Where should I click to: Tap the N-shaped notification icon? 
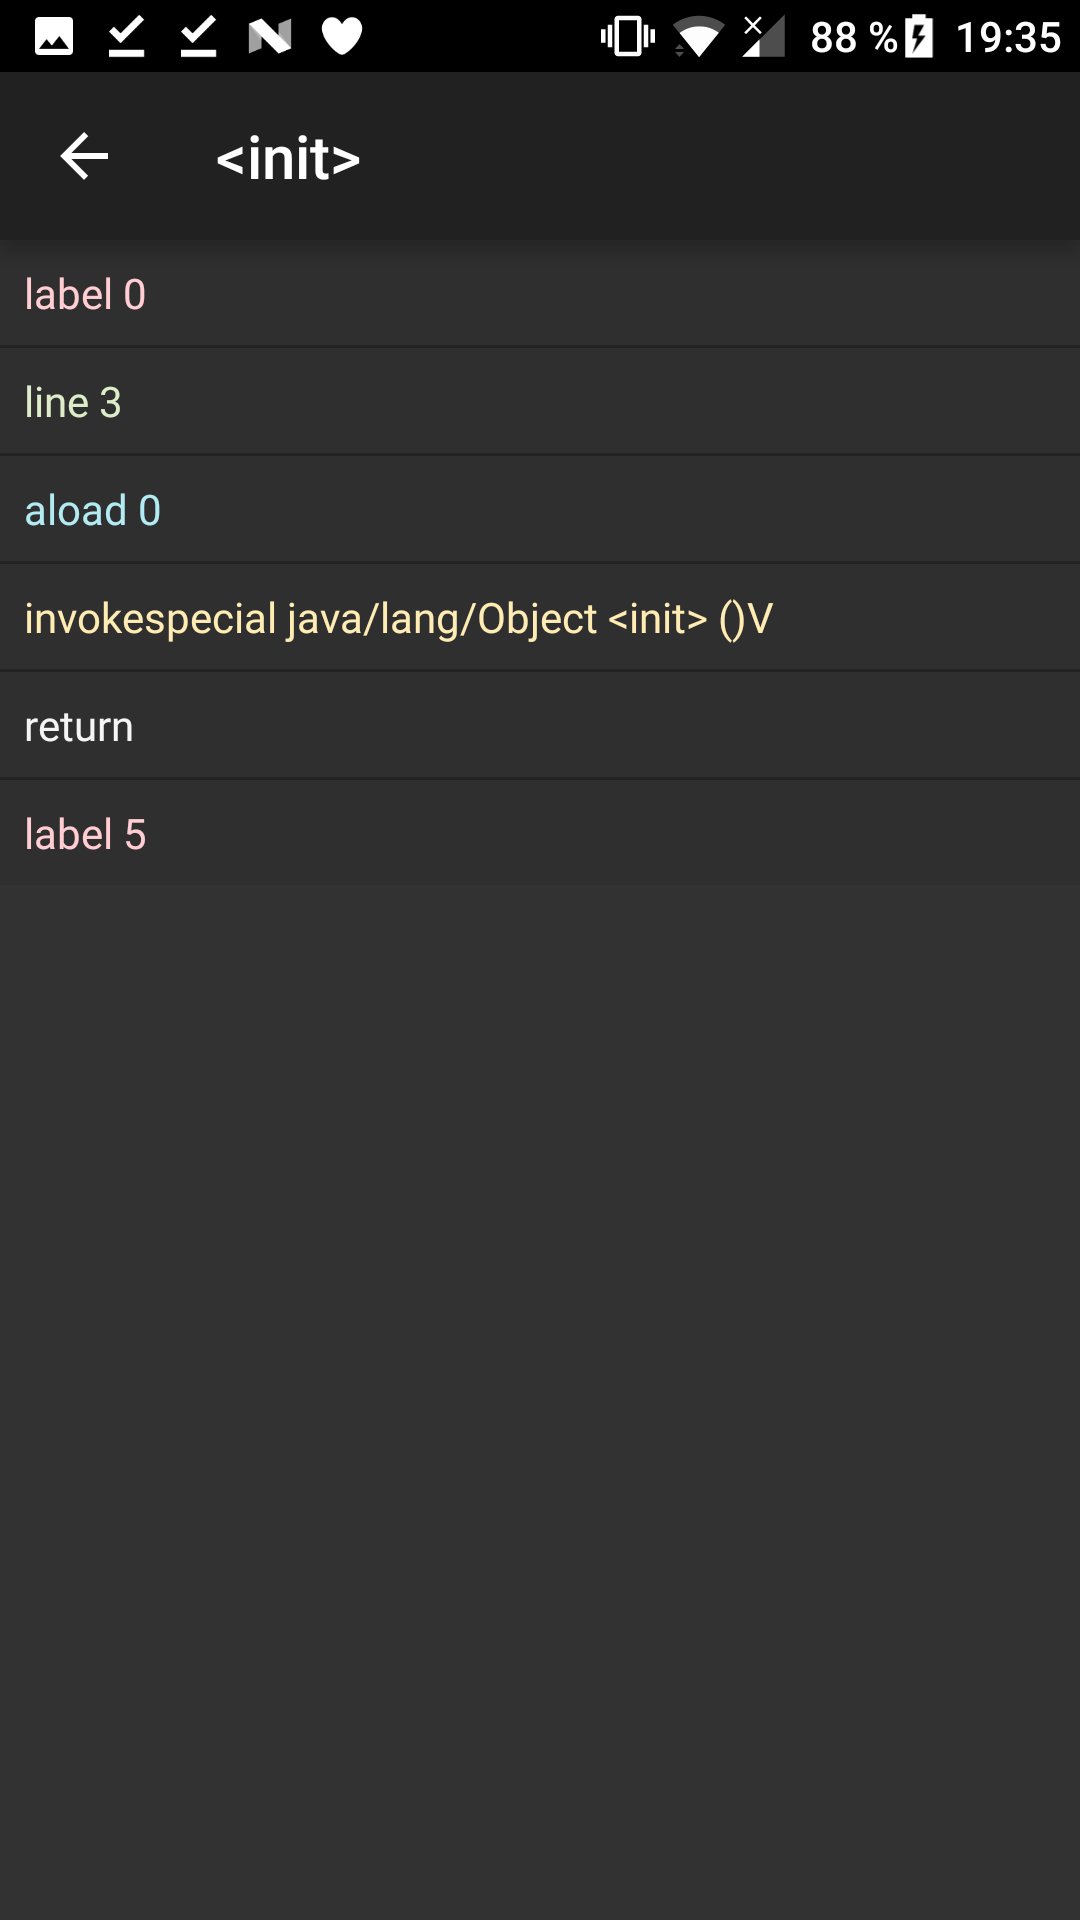270,37
